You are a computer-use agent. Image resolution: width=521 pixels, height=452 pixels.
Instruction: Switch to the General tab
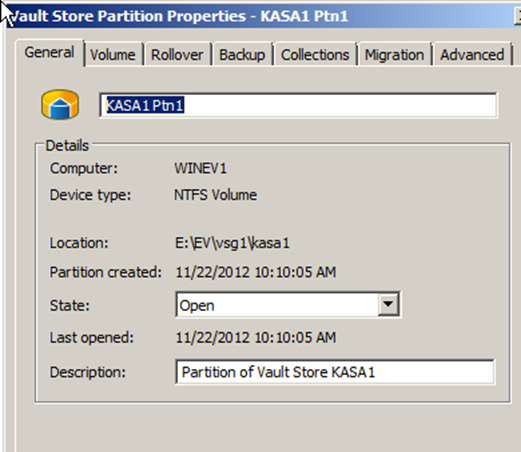pos(50,53)
